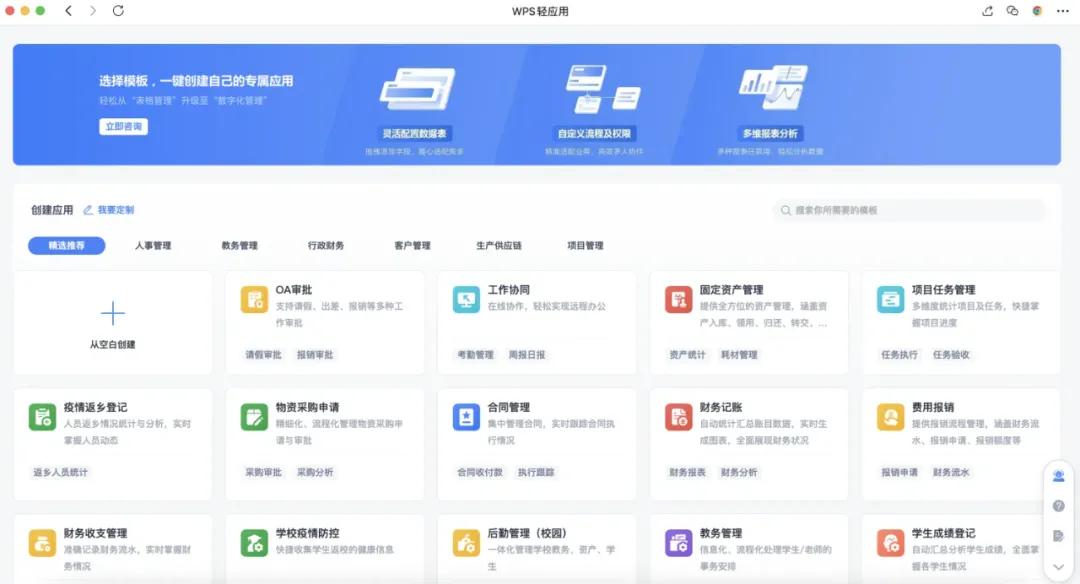Click the 自定义流程及权限 banner label
The width and height of the screenshot is (1080, 584).
[x=594, y=134]
